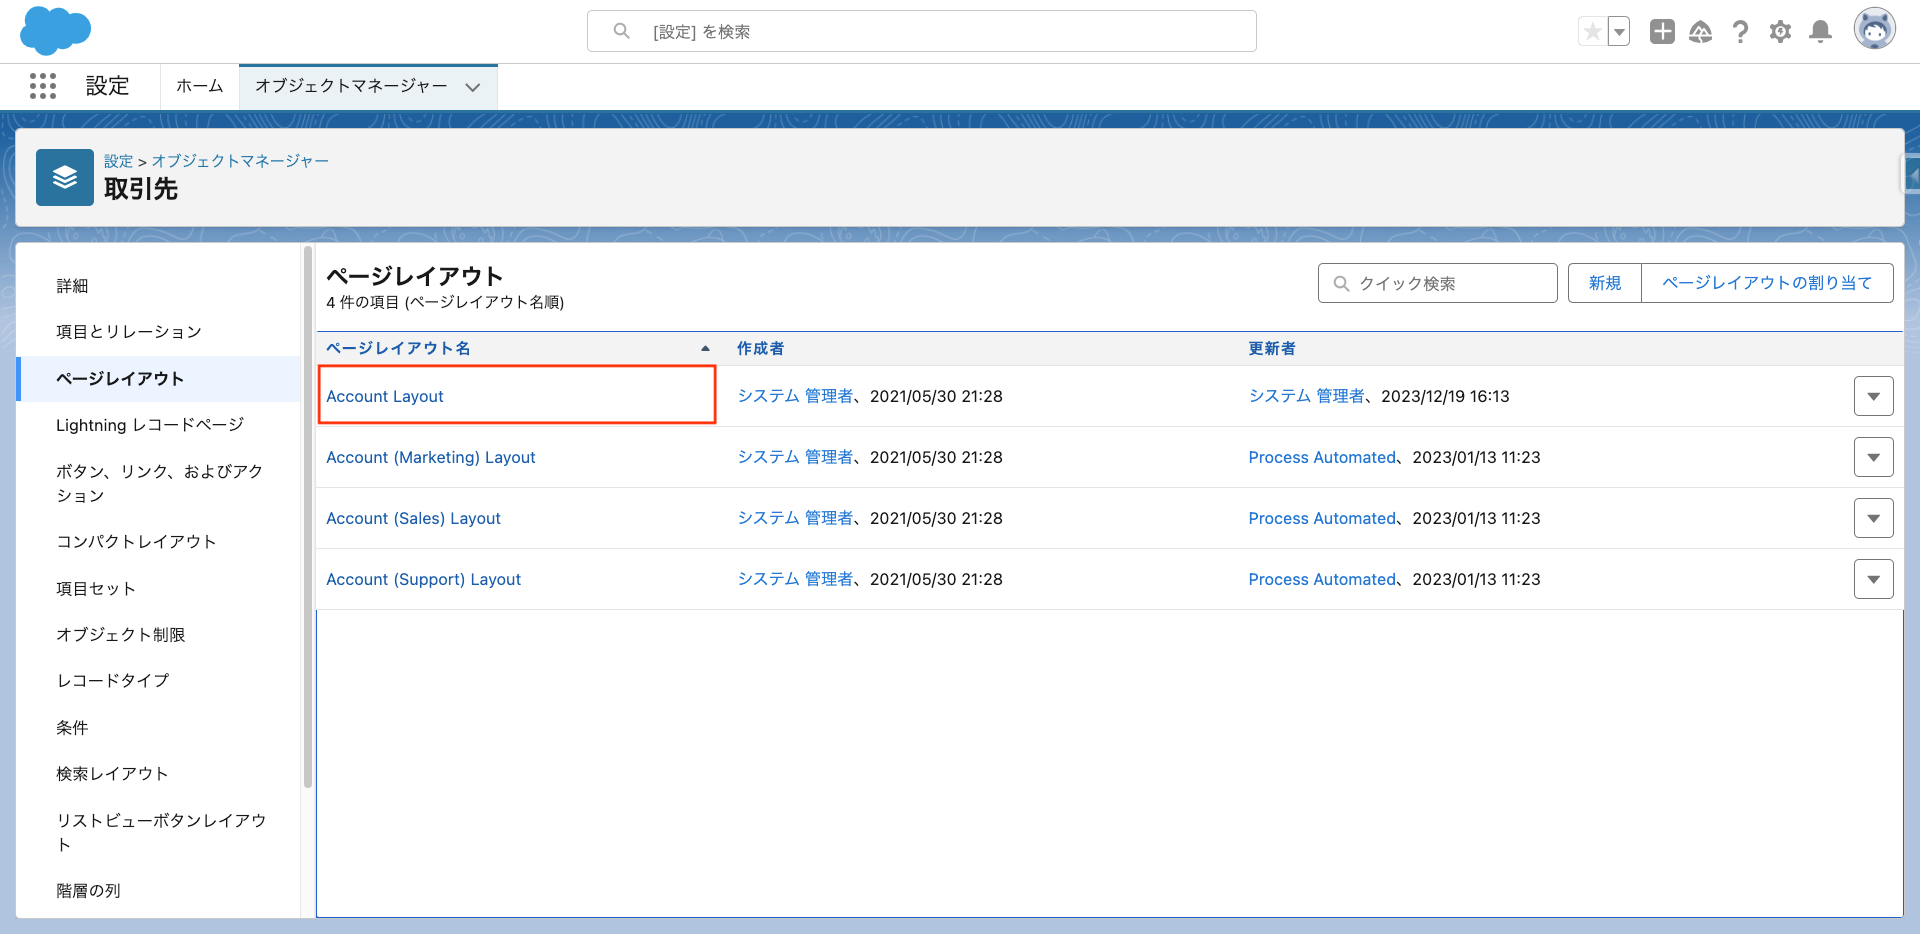Open the row actions menu for Account (Sales) Layout
This screenshot has height=934, width=1920.
tap(1874, 518)
